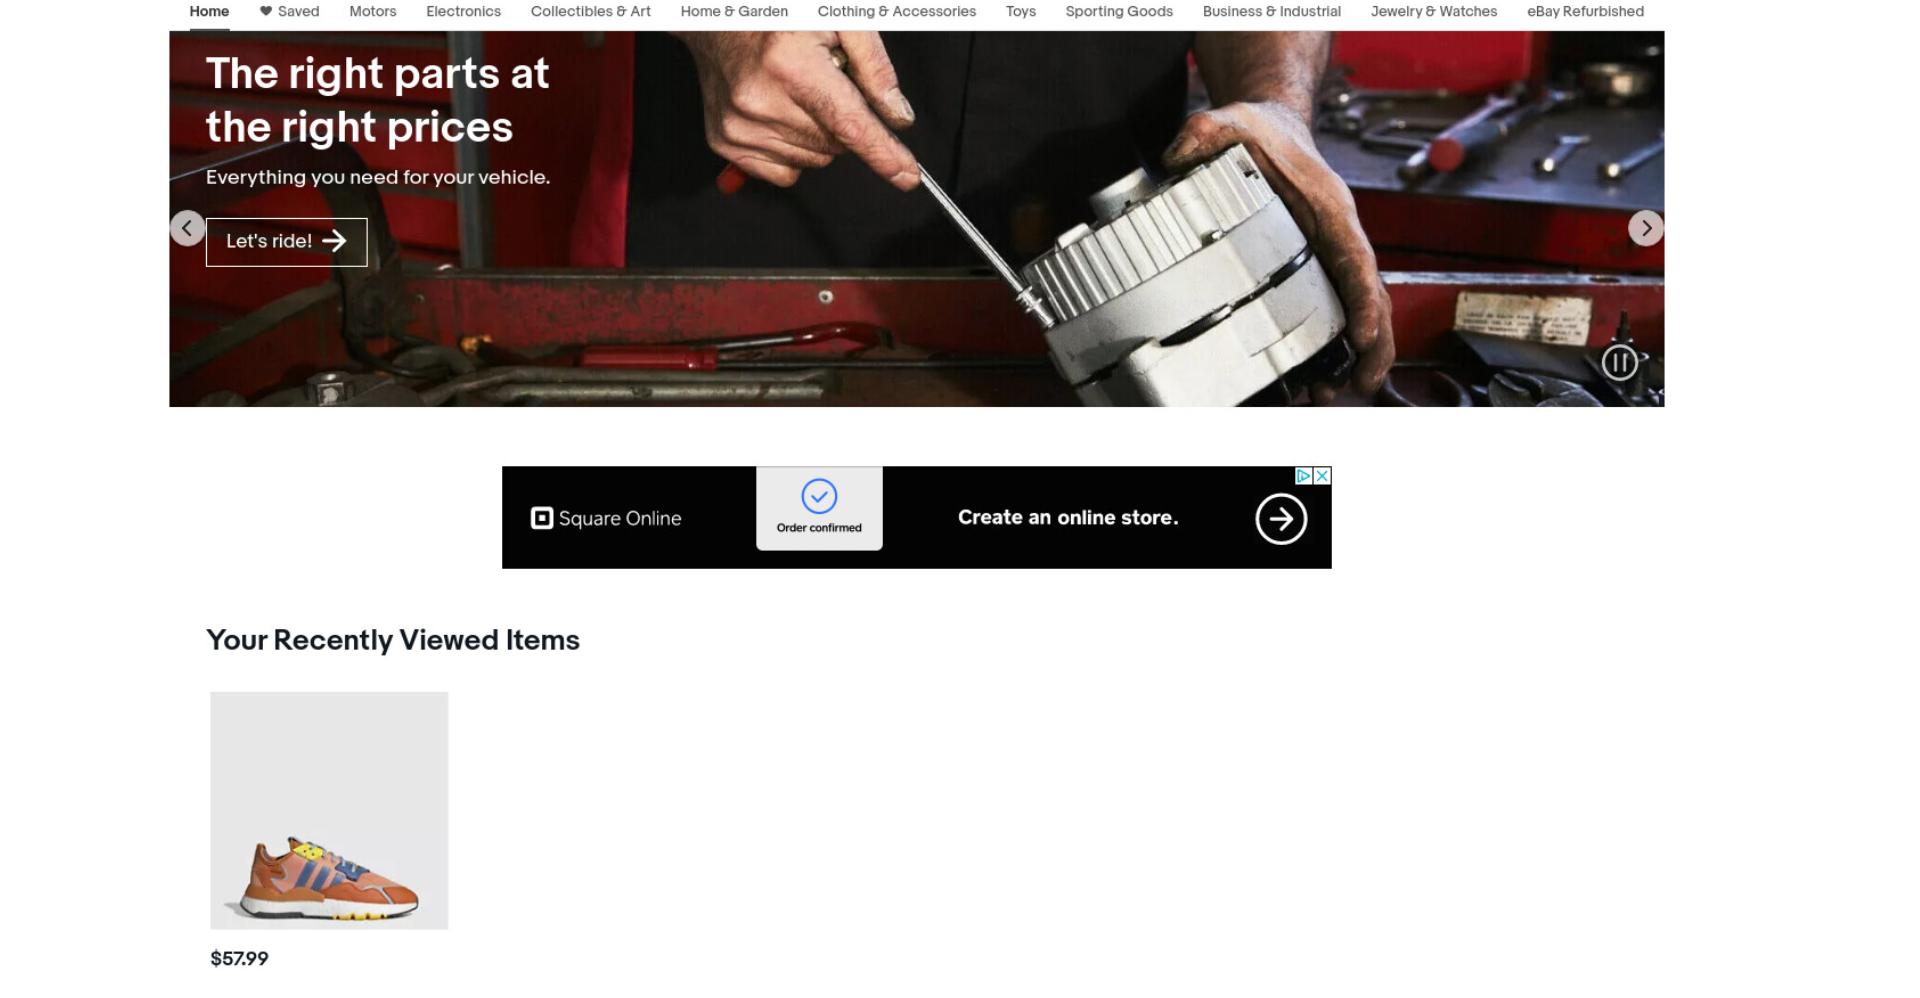Viewport: 1920px width, 998px height.
Task: Open the Motors category
Action: 372,11
